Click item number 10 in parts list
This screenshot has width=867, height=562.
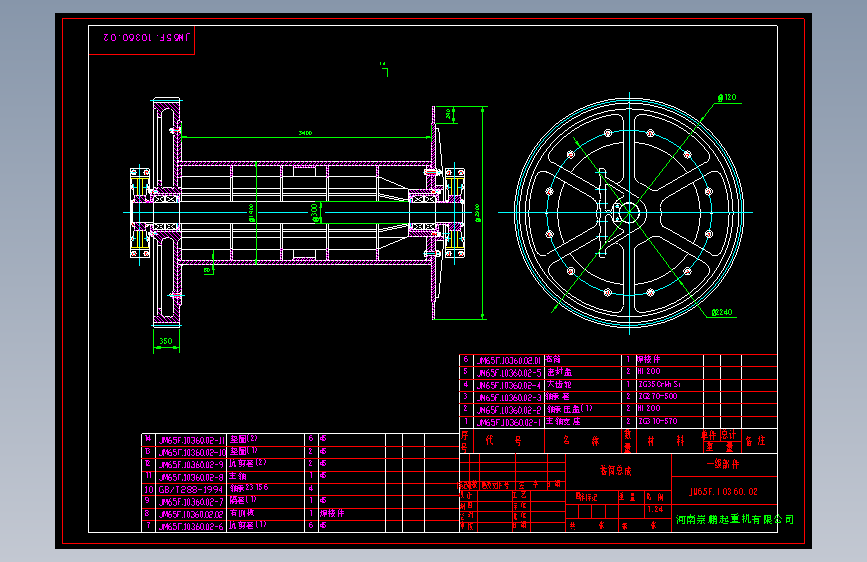[x=149, y=490]
